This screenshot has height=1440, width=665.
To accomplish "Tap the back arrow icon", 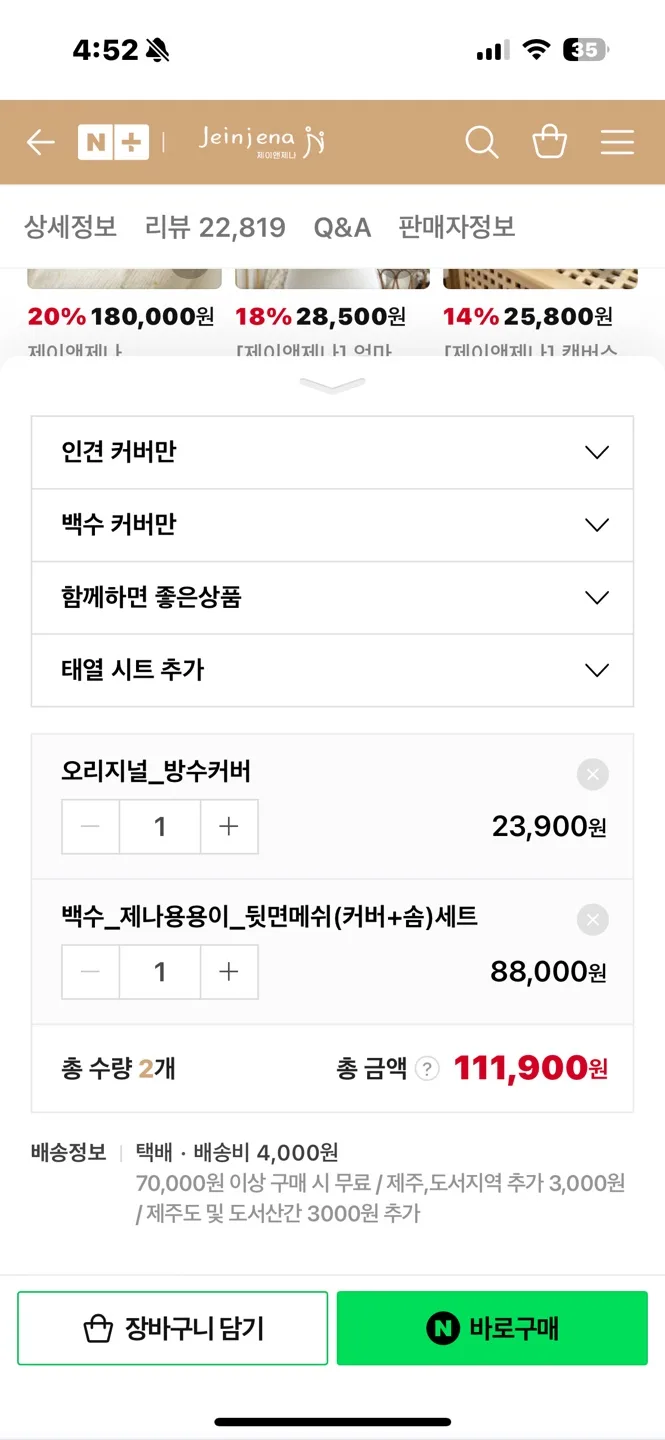I will click(x=40, y=143).
